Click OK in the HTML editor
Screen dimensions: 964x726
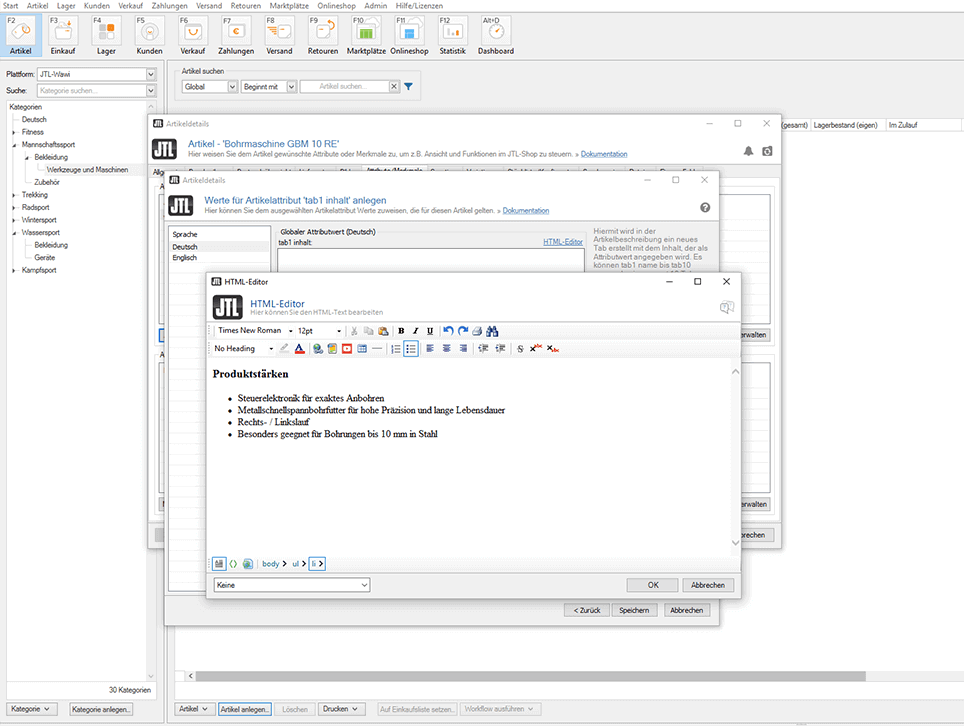652,585
